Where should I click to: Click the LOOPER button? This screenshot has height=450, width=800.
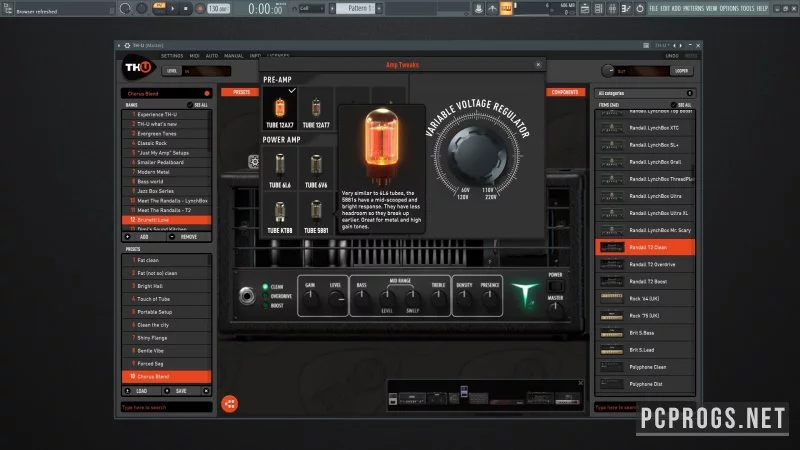point(681,71)
